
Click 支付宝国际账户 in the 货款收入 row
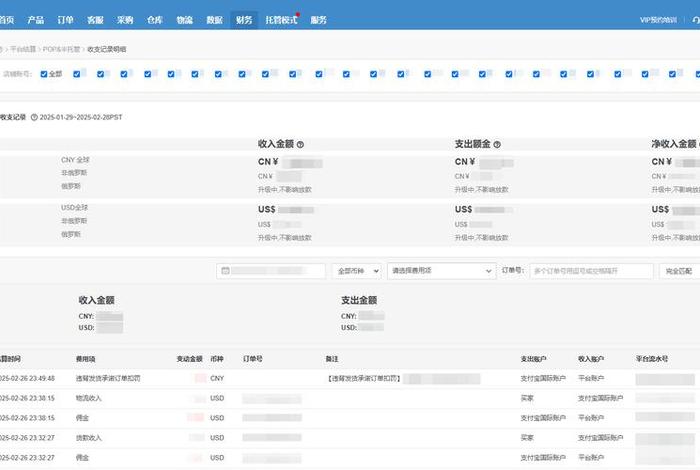(600, 438)
